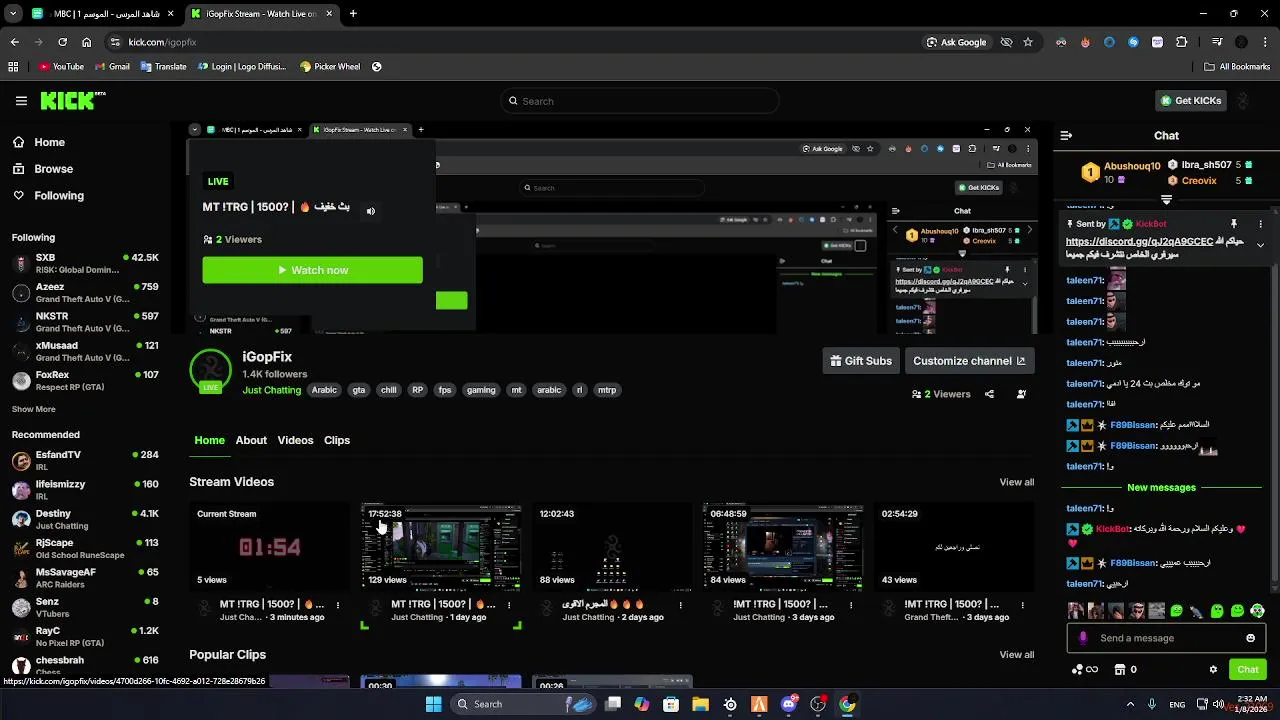1280x720 pixels.
Task: Open options for the 17:52:38 video
Action: coord(509,605)
